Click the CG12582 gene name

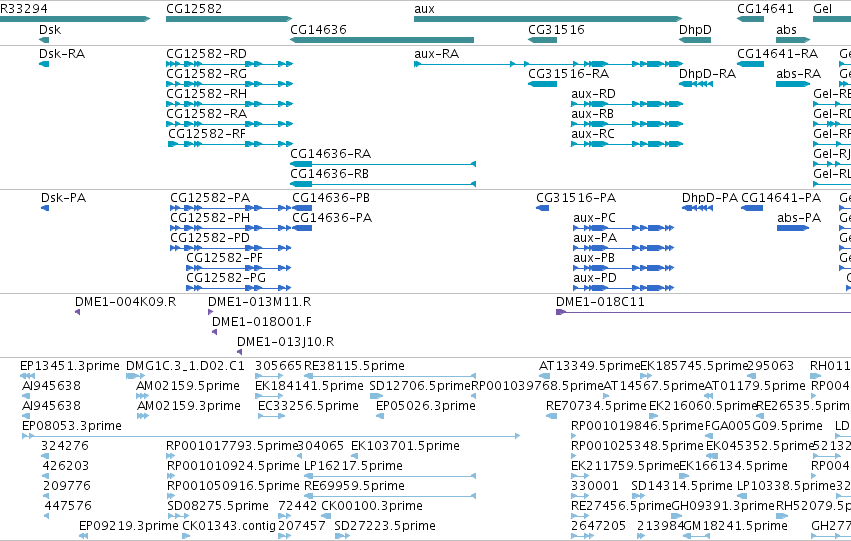point(194,9)
